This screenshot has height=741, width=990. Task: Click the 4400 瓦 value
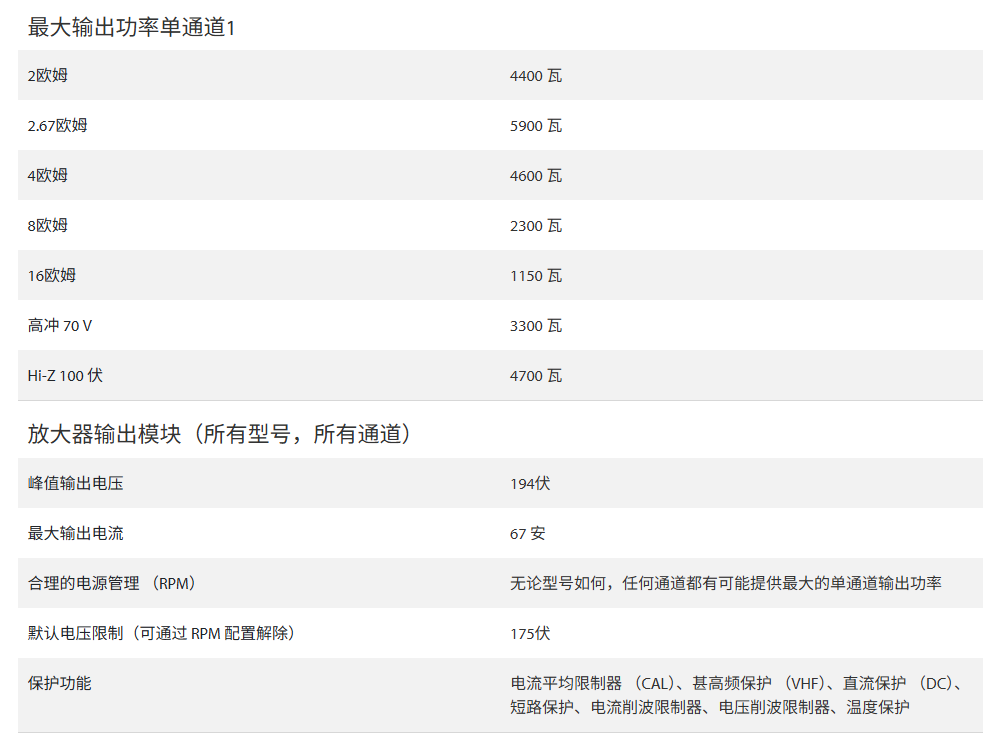(x=536, y=76)
